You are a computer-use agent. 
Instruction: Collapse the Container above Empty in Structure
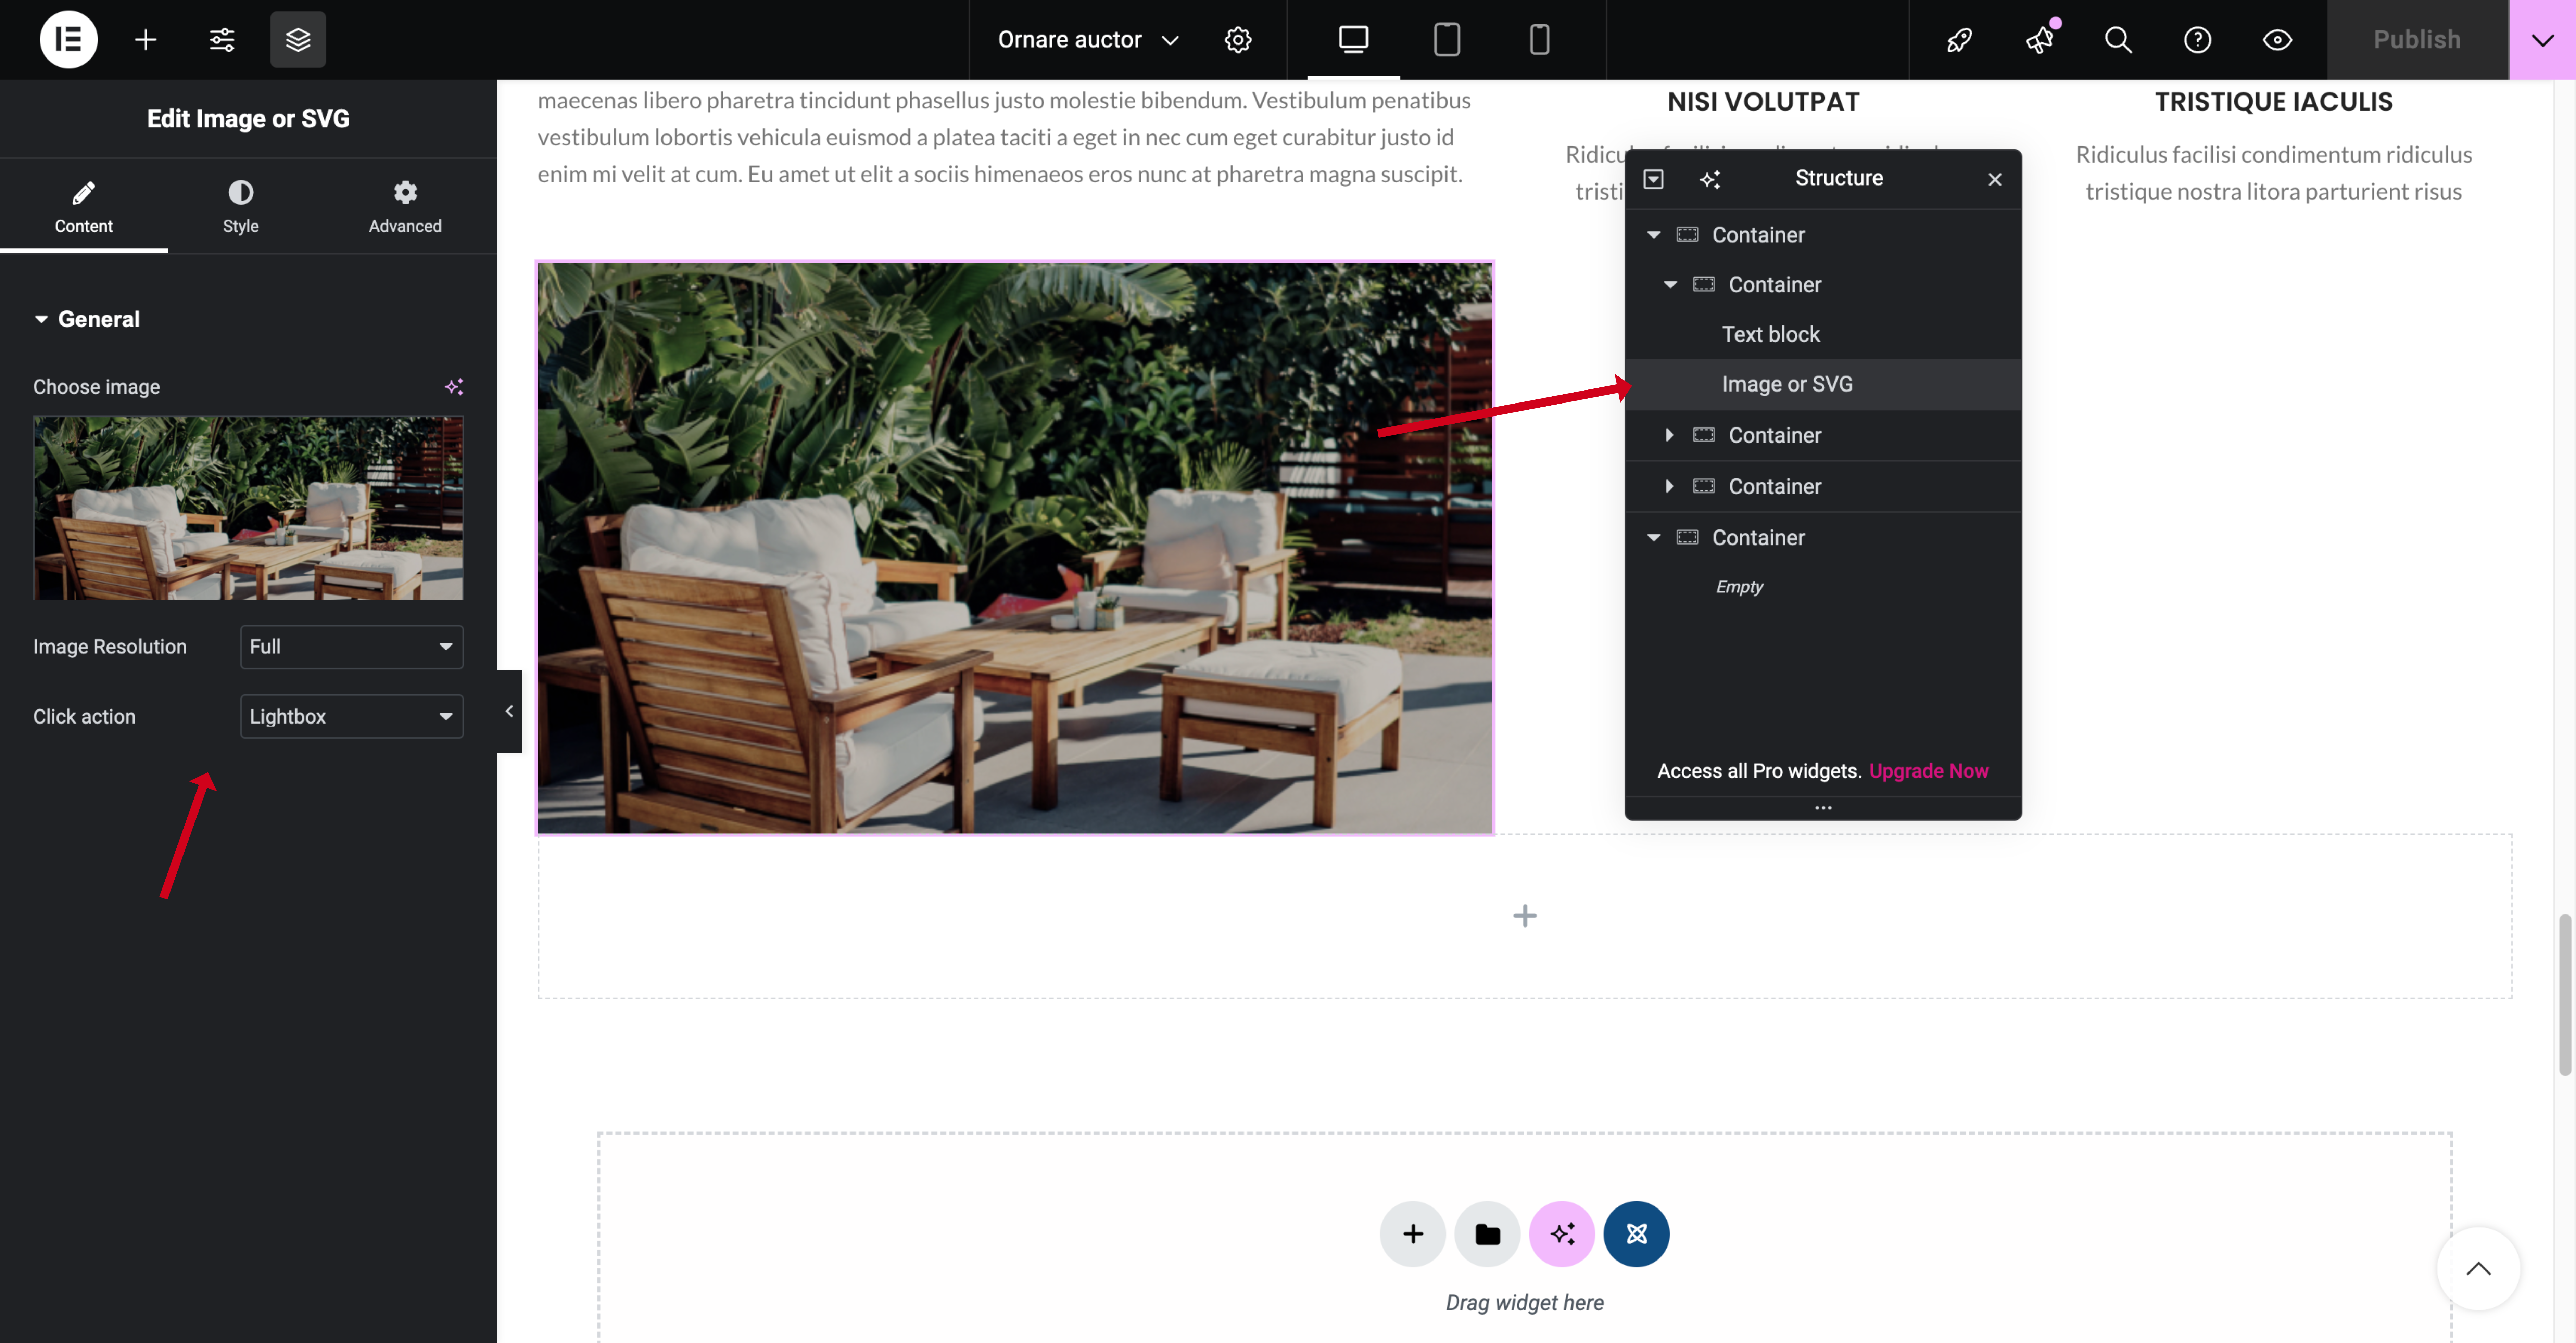[x=1654, y=538]
